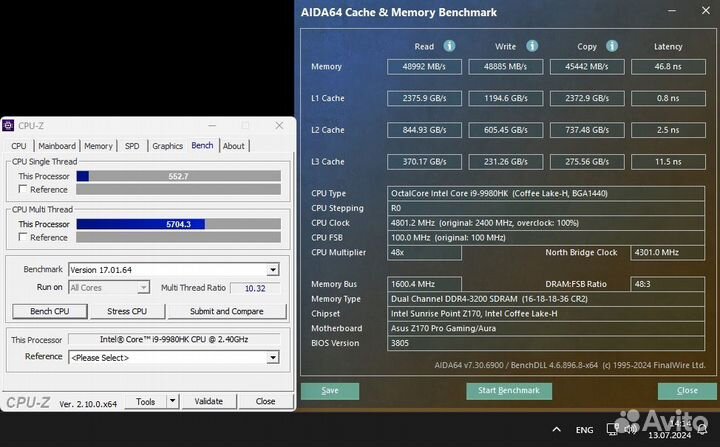Viewport: 720px width, 447px height.
Task: Click the taskbar clock showing 13.07.2024
Action: (x=669, y=430)
